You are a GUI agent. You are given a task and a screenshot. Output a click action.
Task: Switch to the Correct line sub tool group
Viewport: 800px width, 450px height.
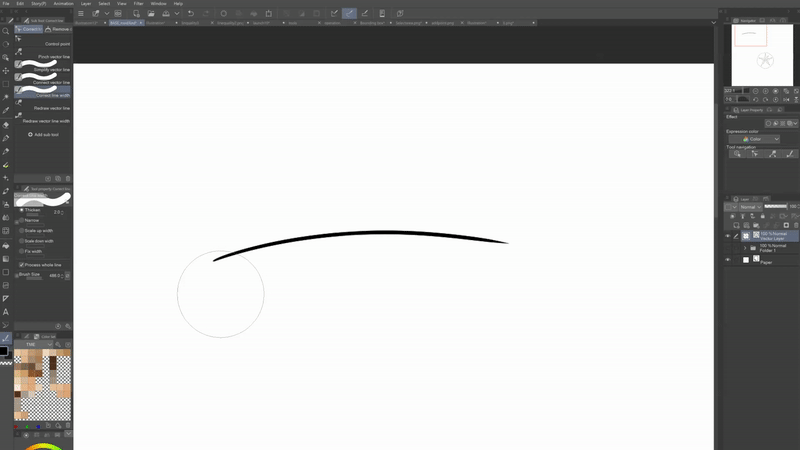coord(29,29)
